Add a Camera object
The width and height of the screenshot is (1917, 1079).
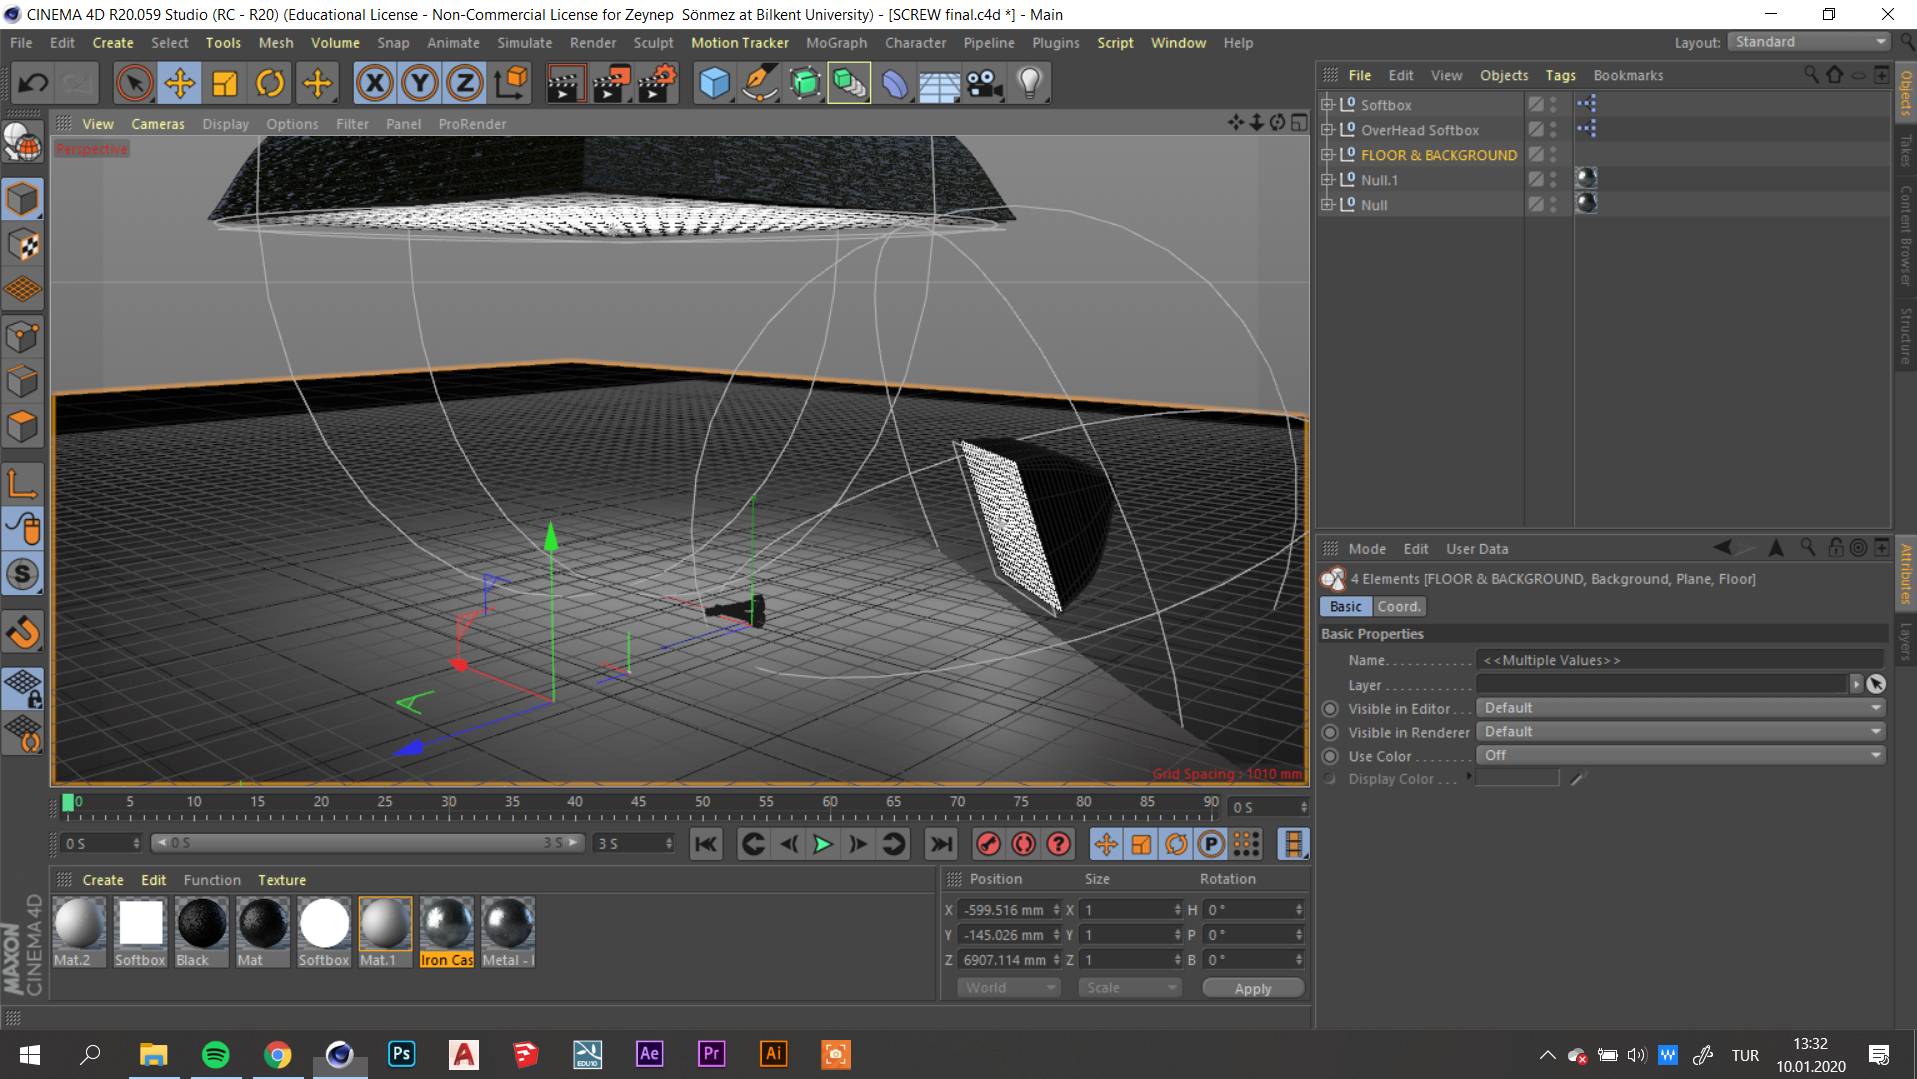(984, 83)
